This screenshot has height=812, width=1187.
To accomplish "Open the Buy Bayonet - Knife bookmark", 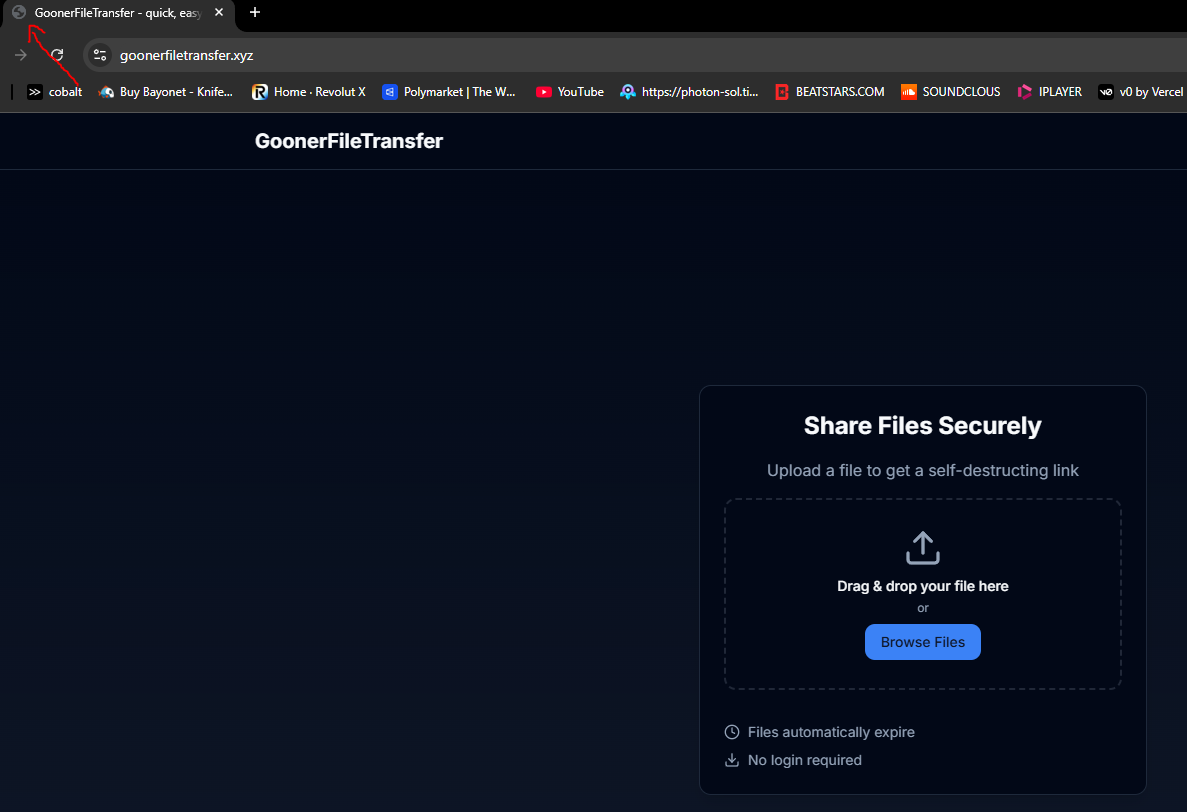I will pyautogui.click(x=166, y=92).
